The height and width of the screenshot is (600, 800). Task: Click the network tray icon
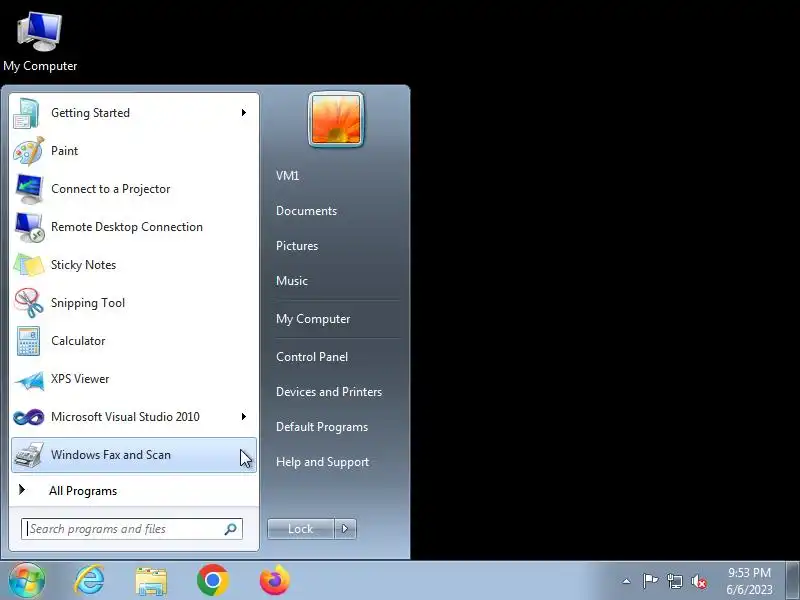(x=674, y=581)
